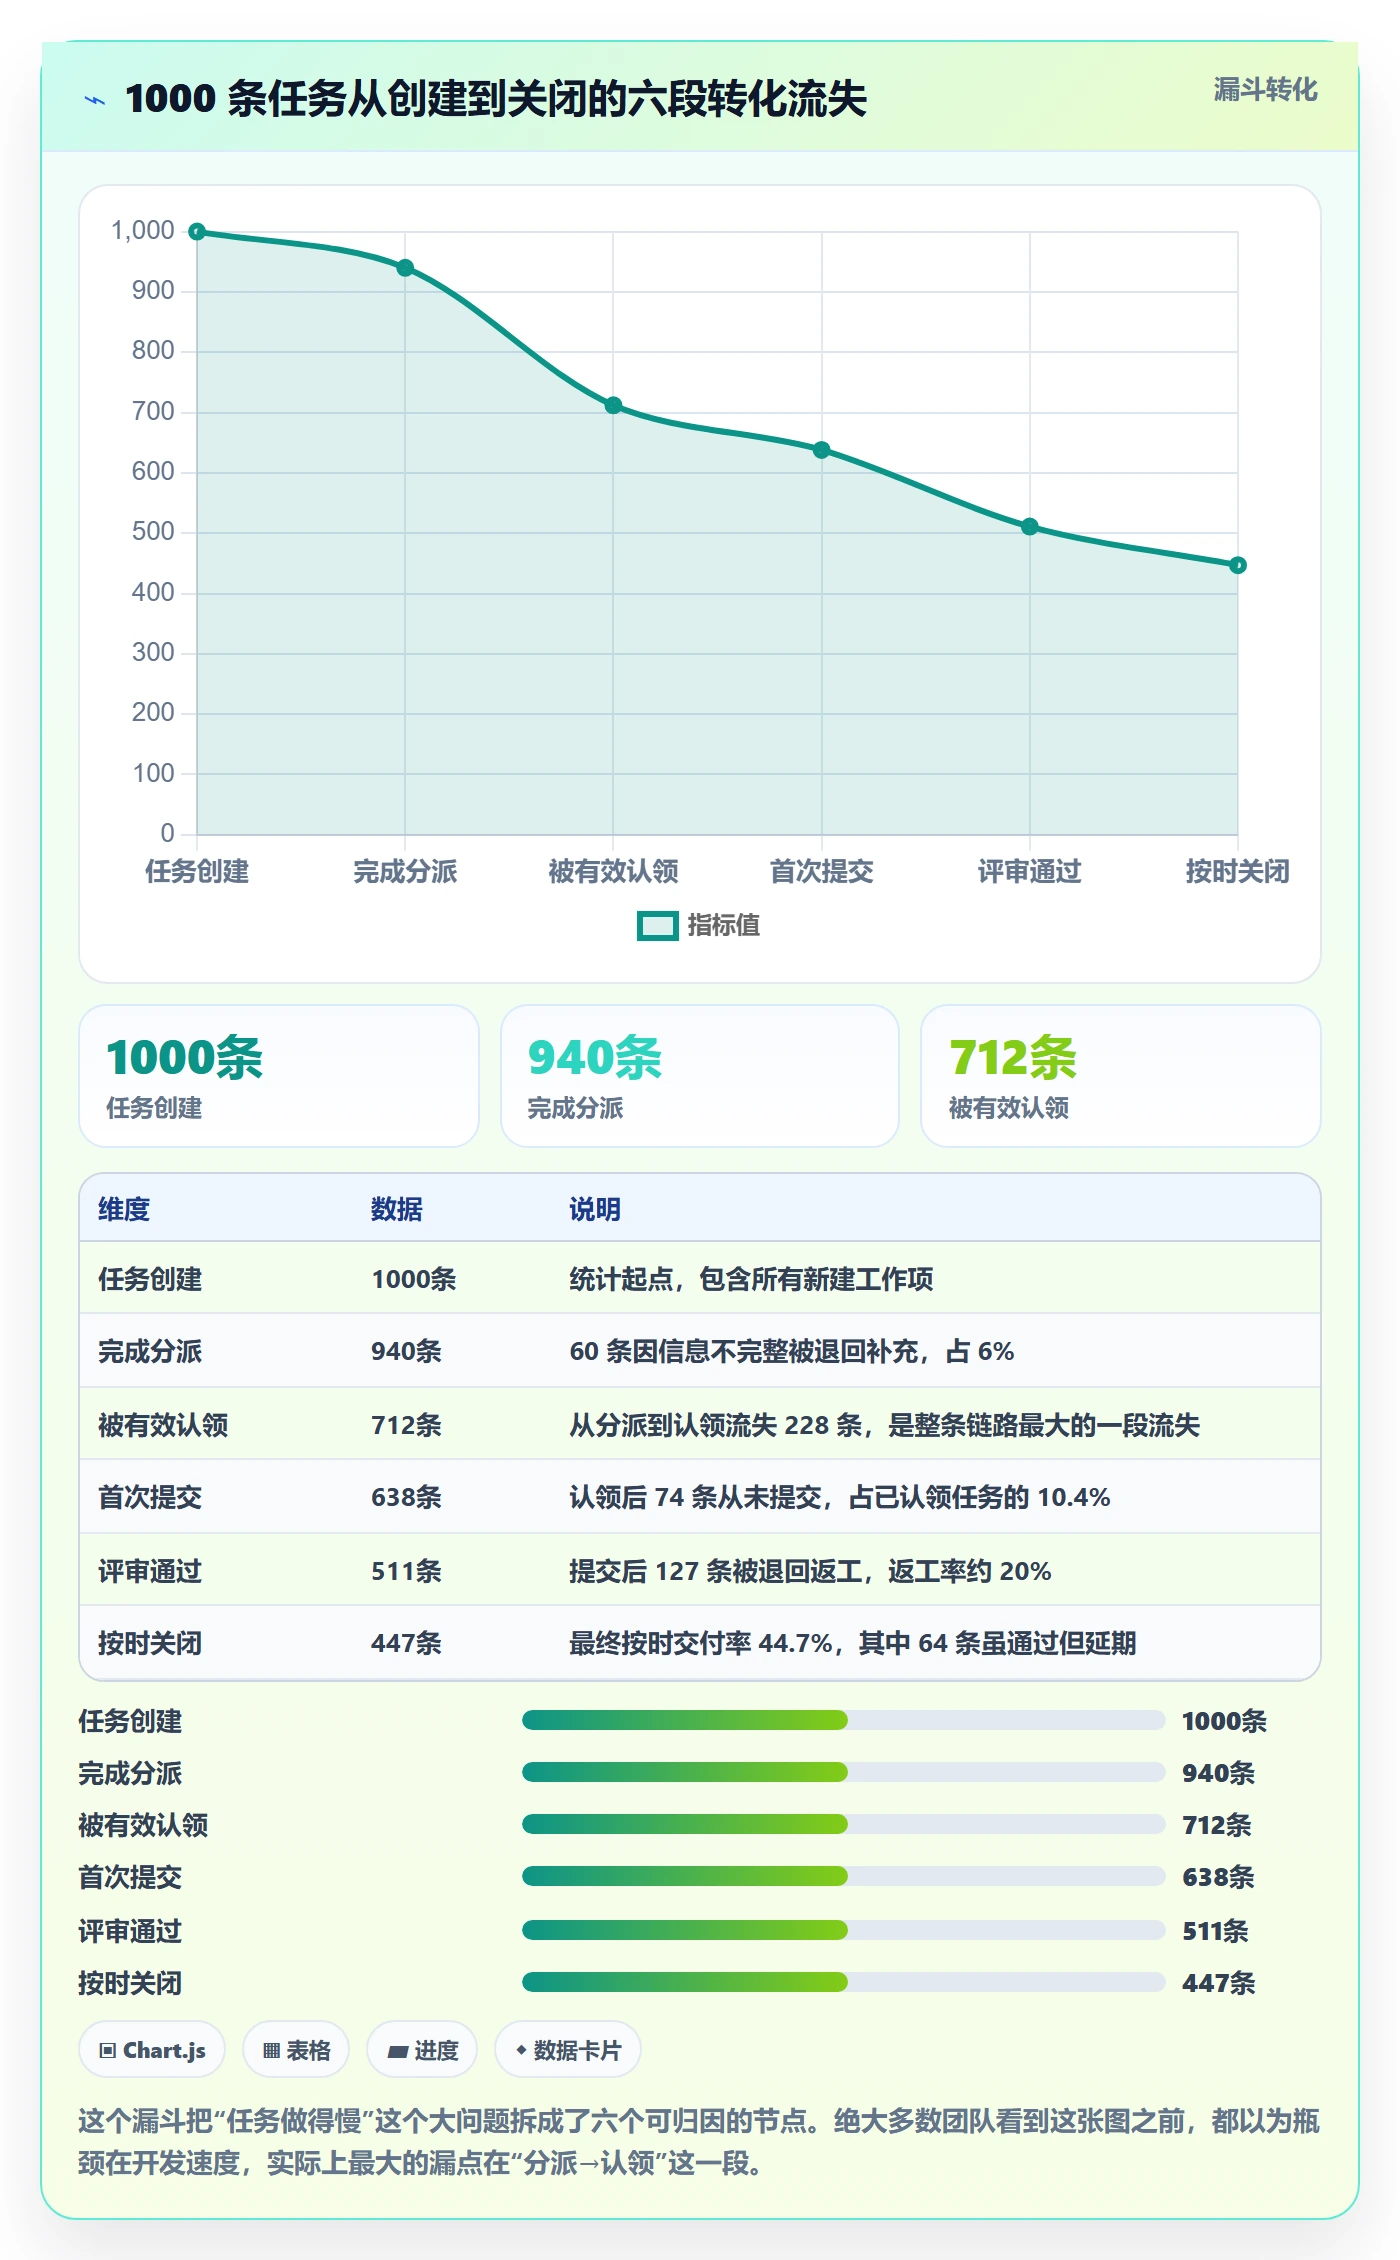
Task: Click the lightning bolt icon beside the title
Action: [x=95, y=100]
